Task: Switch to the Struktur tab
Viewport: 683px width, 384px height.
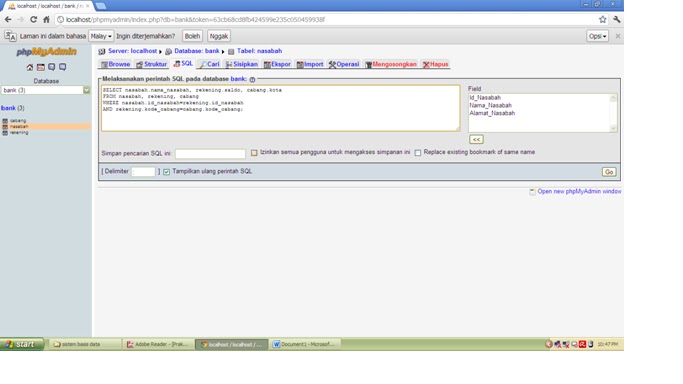Action: pos(151,64)
